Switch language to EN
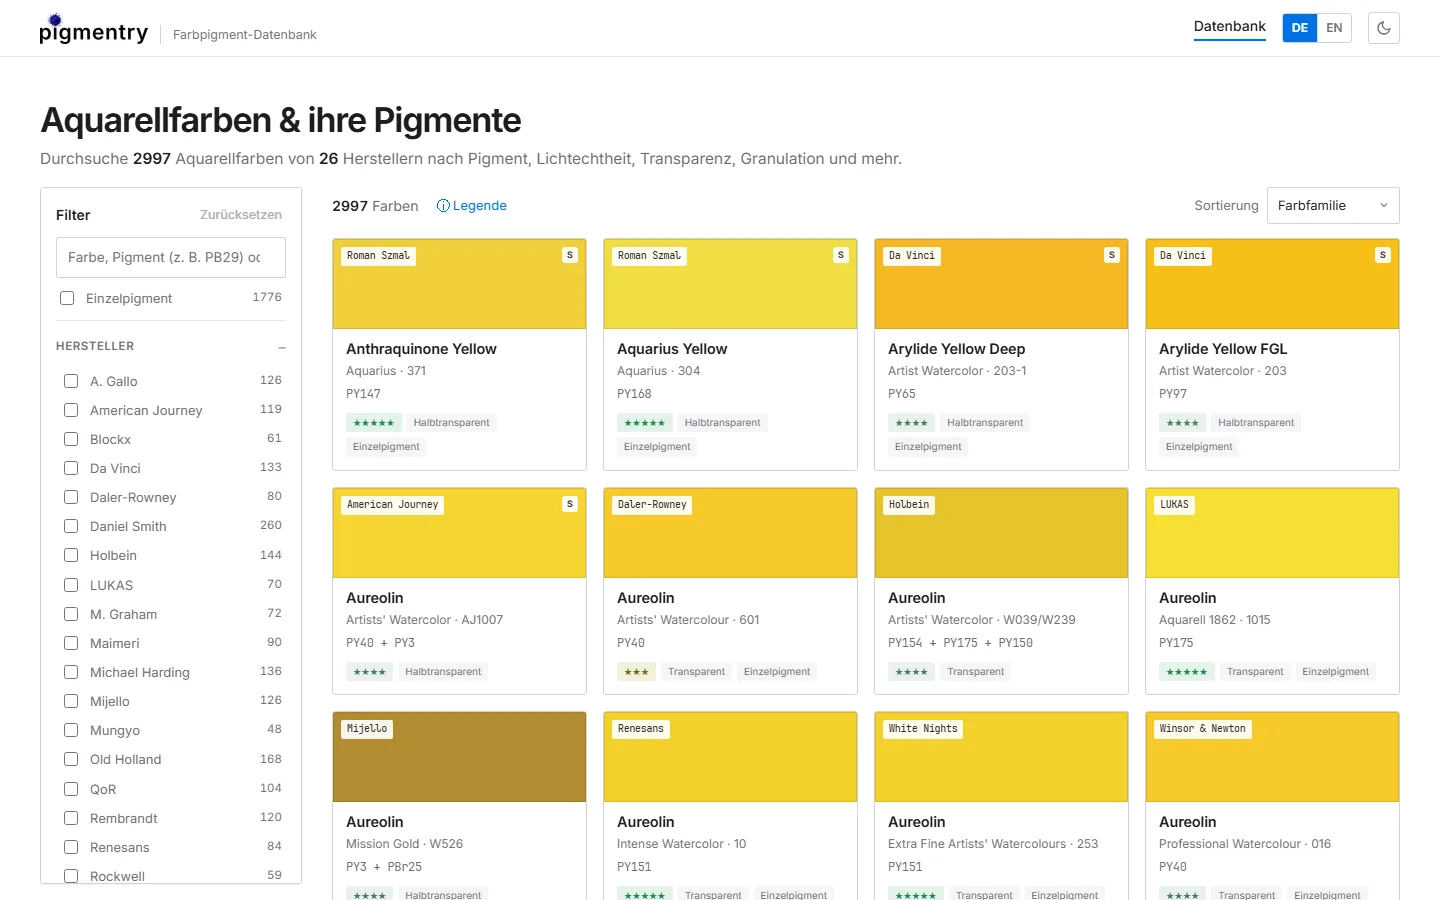 [1334, 28]
